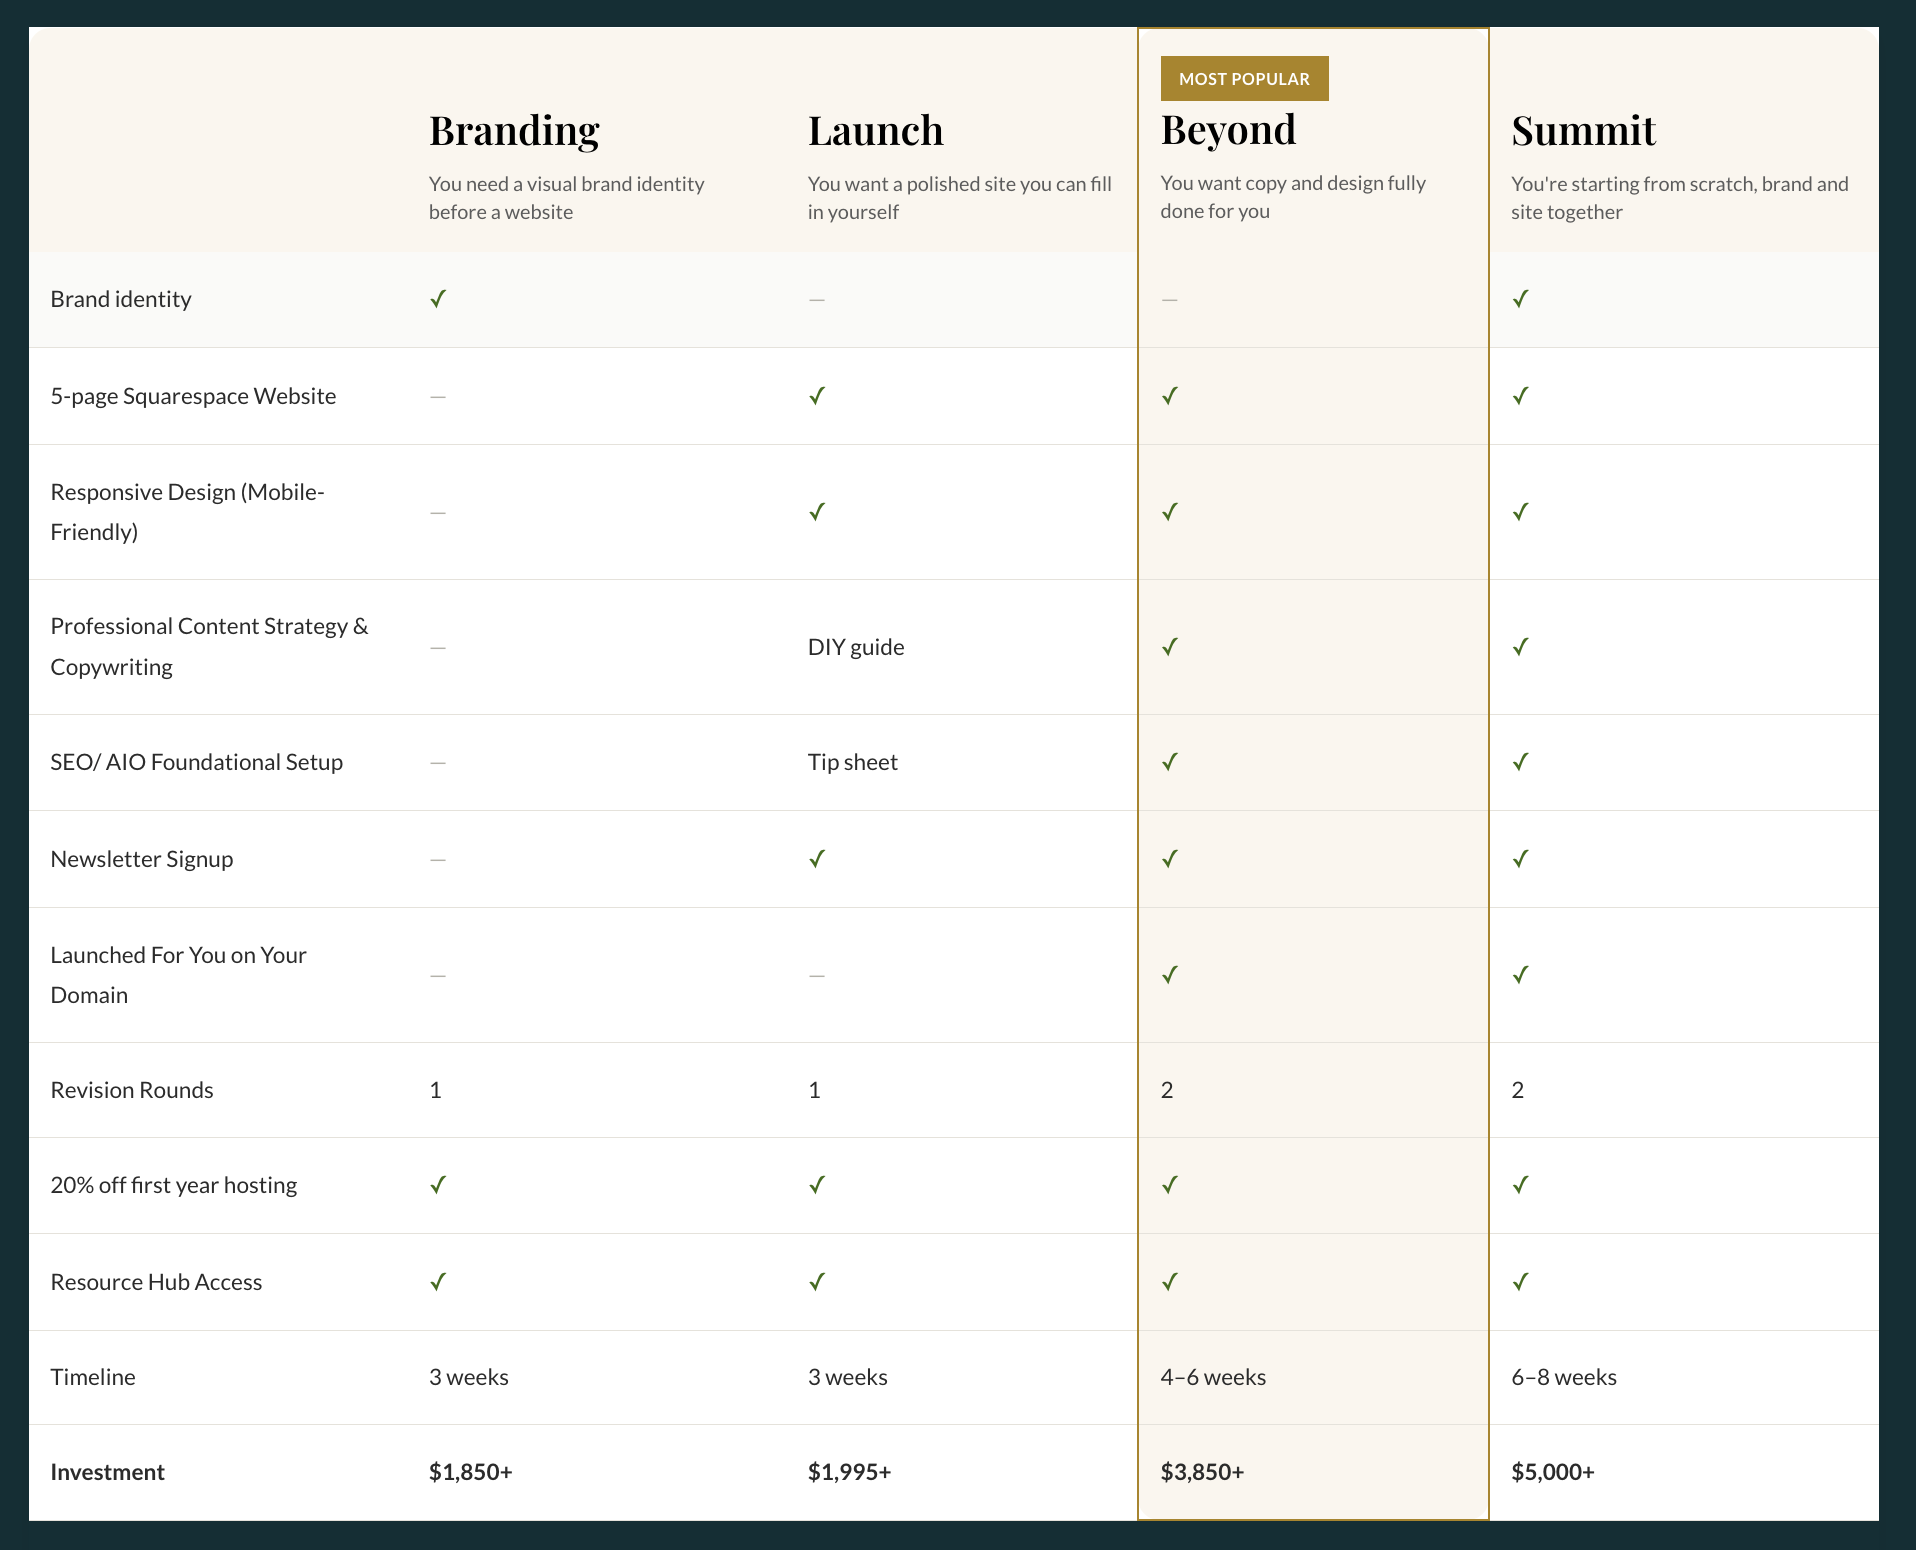Click the '3 weeks' timeline under Branding
The width and height of the screenshot is (1916, 1550).
pyautogui.click(x=469, y=1377)
